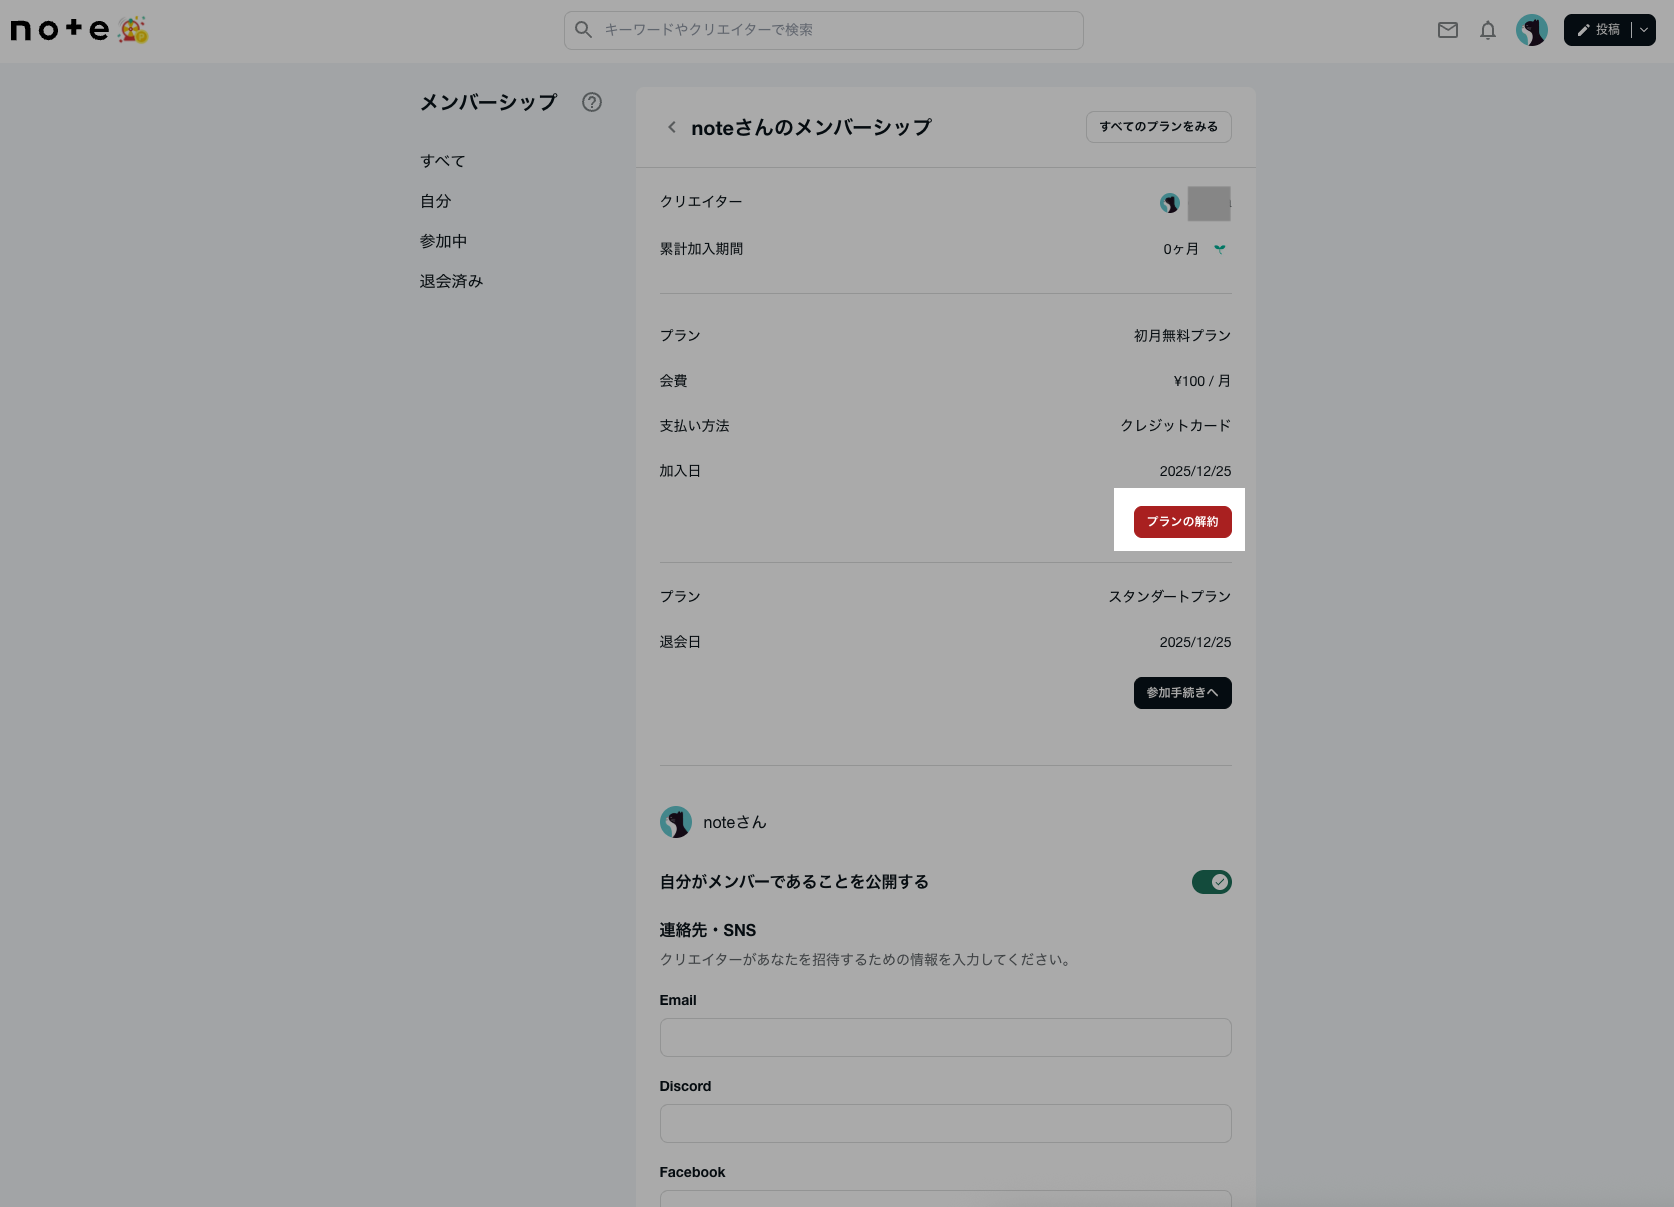The width and height of the screenshot is (1674, 1207).
Task: Toggle 自分がメンバーであることを公開する switch
Action: (x=1212, y=882)
